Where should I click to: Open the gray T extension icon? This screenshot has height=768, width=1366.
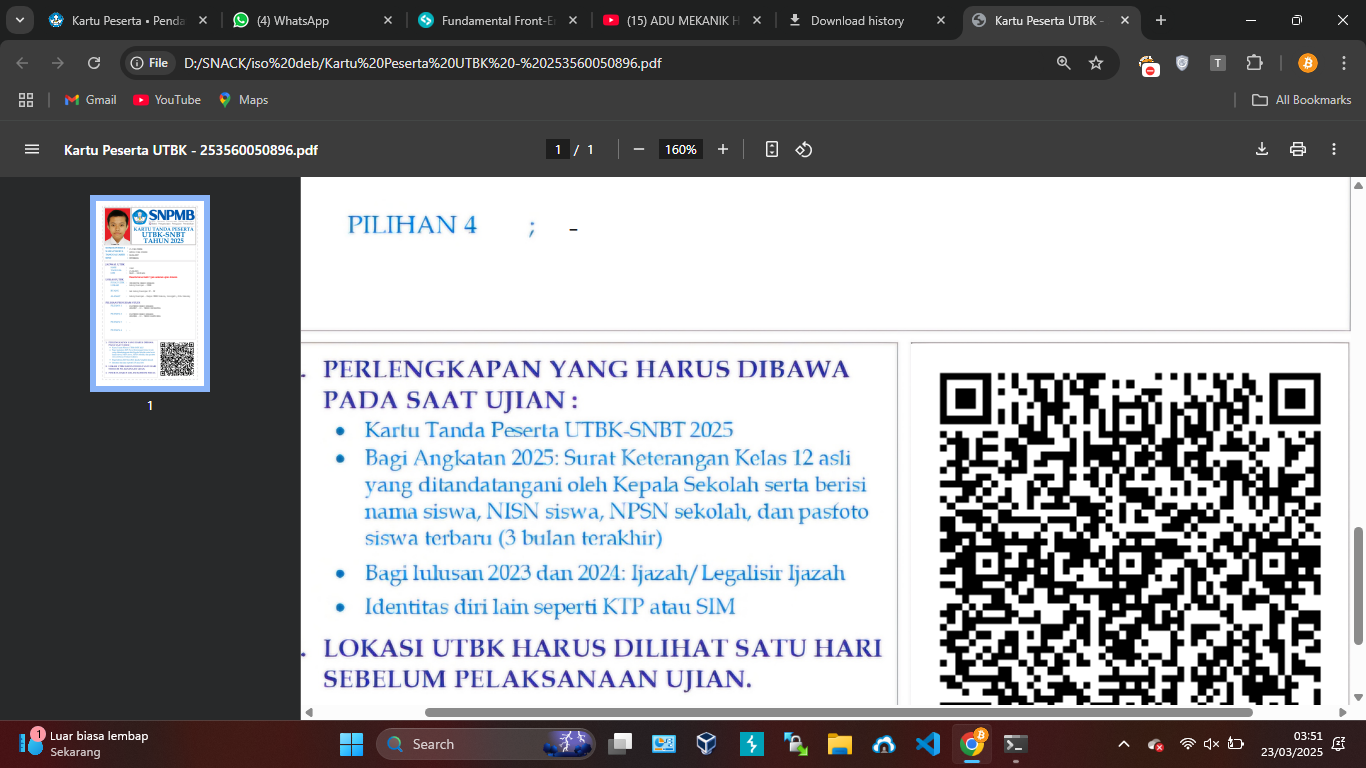[1218, 63]
